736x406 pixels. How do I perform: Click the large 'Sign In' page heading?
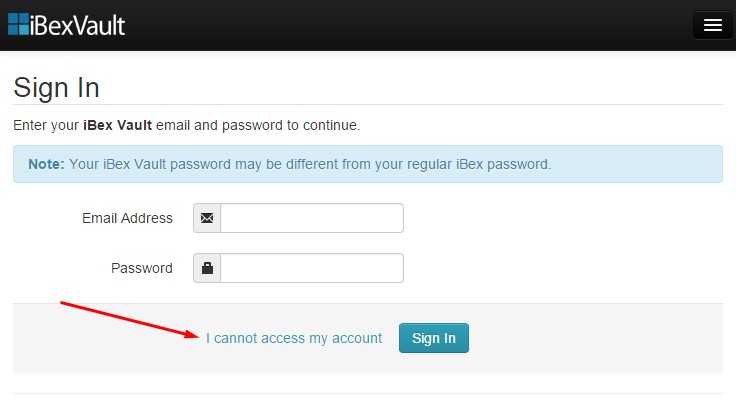pyautogui.click(x=56, y=88)
